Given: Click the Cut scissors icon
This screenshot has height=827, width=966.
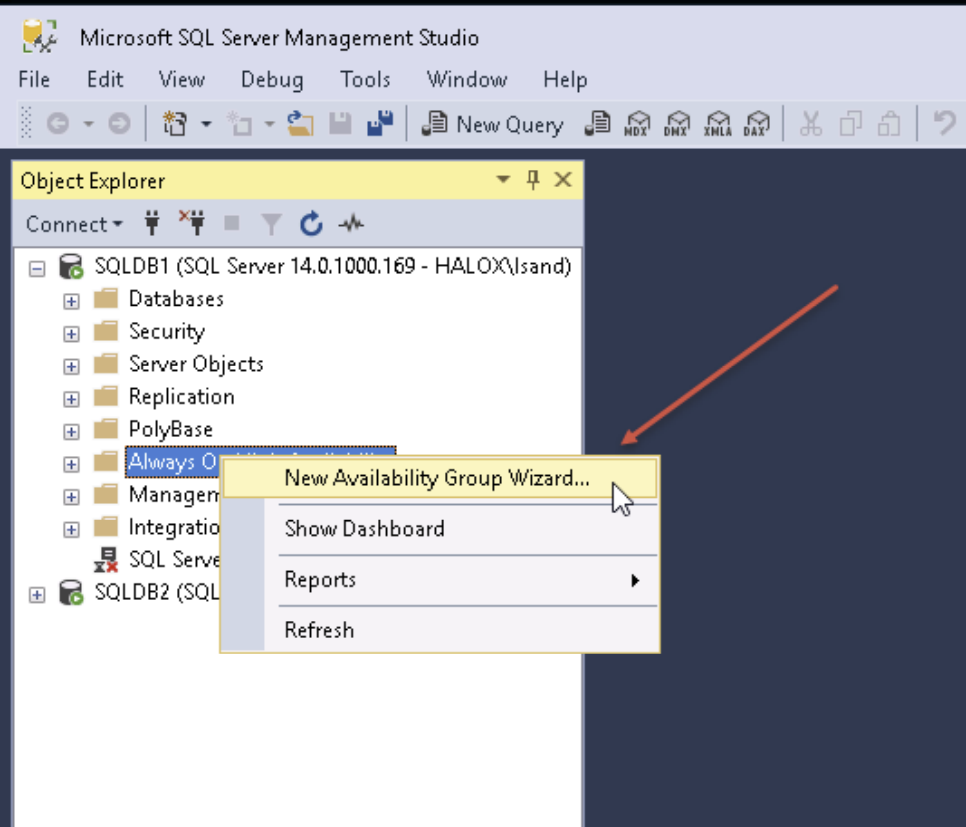Looking at the screenshot, I should coord(811,124).
